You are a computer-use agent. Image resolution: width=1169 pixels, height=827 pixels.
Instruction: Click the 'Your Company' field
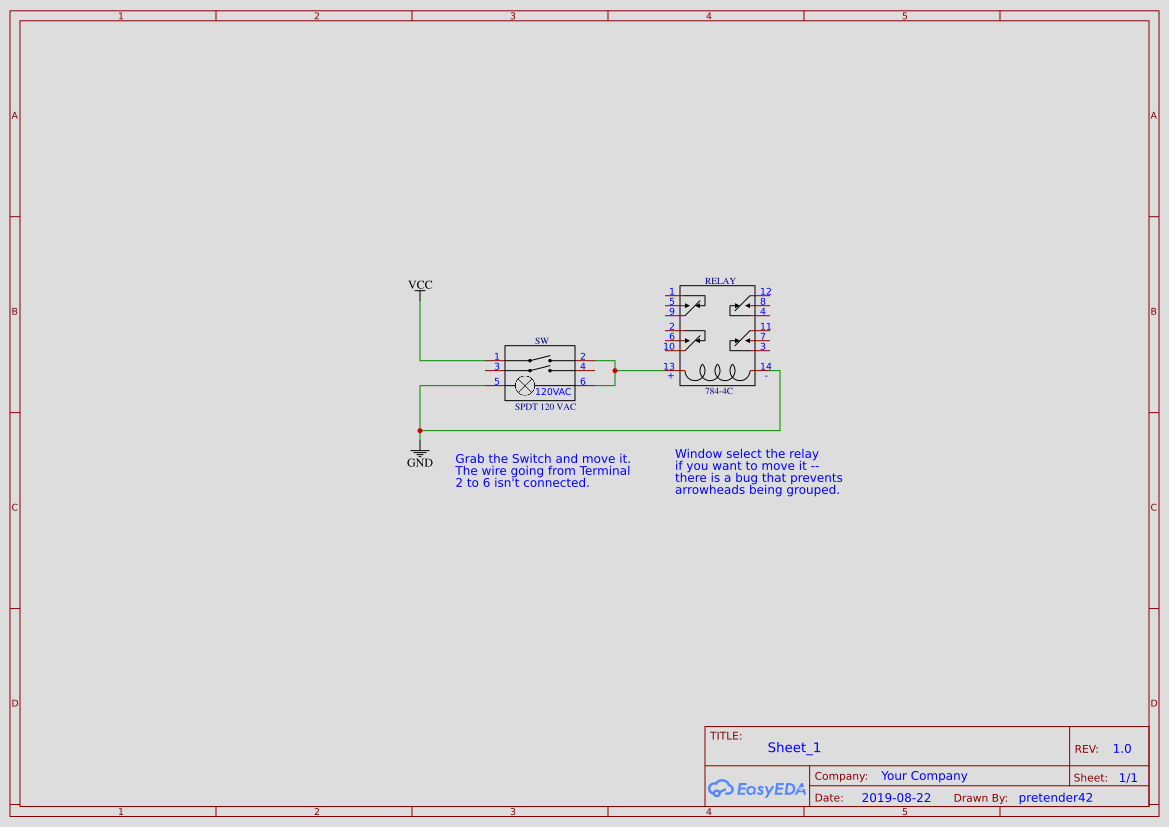[924, 776]
